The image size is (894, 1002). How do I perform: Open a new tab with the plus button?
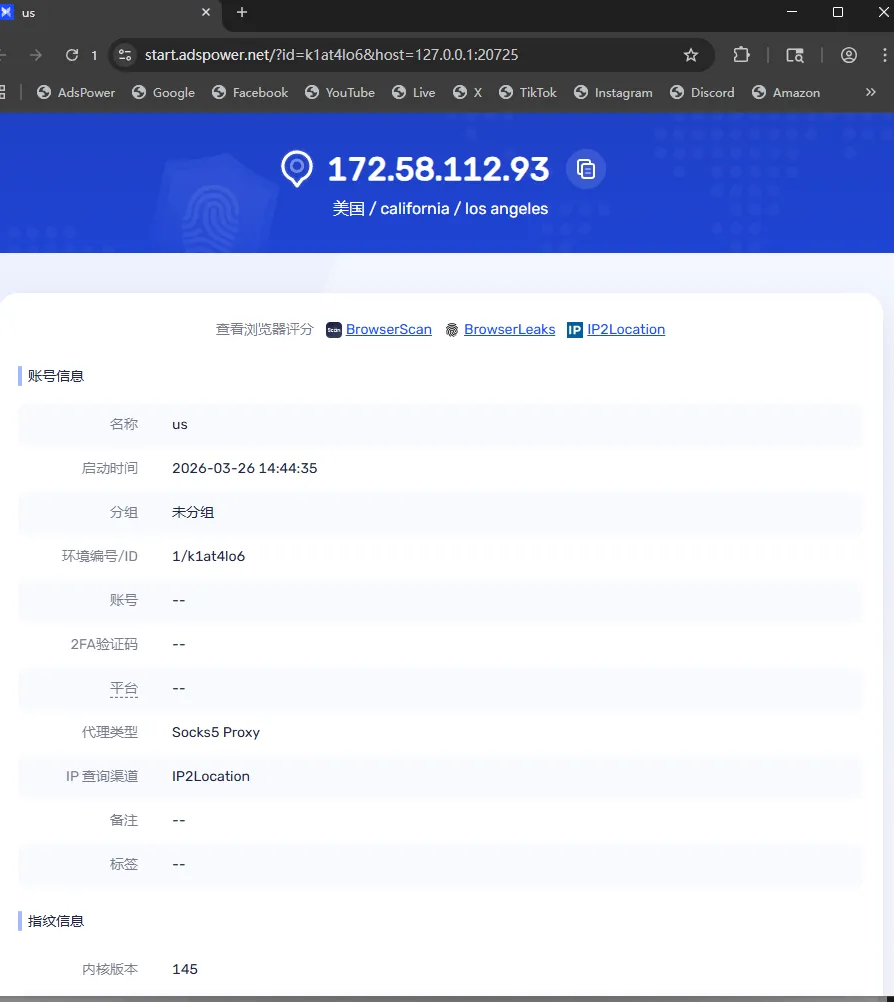(241, 14)
